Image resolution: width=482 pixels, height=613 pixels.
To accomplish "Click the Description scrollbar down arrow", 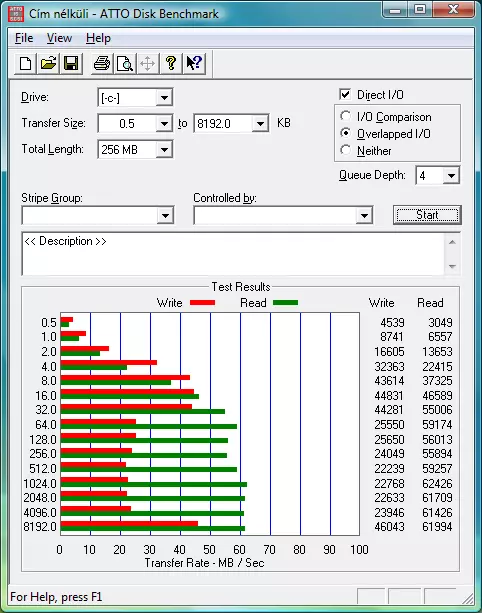I will tap(452, 266).
